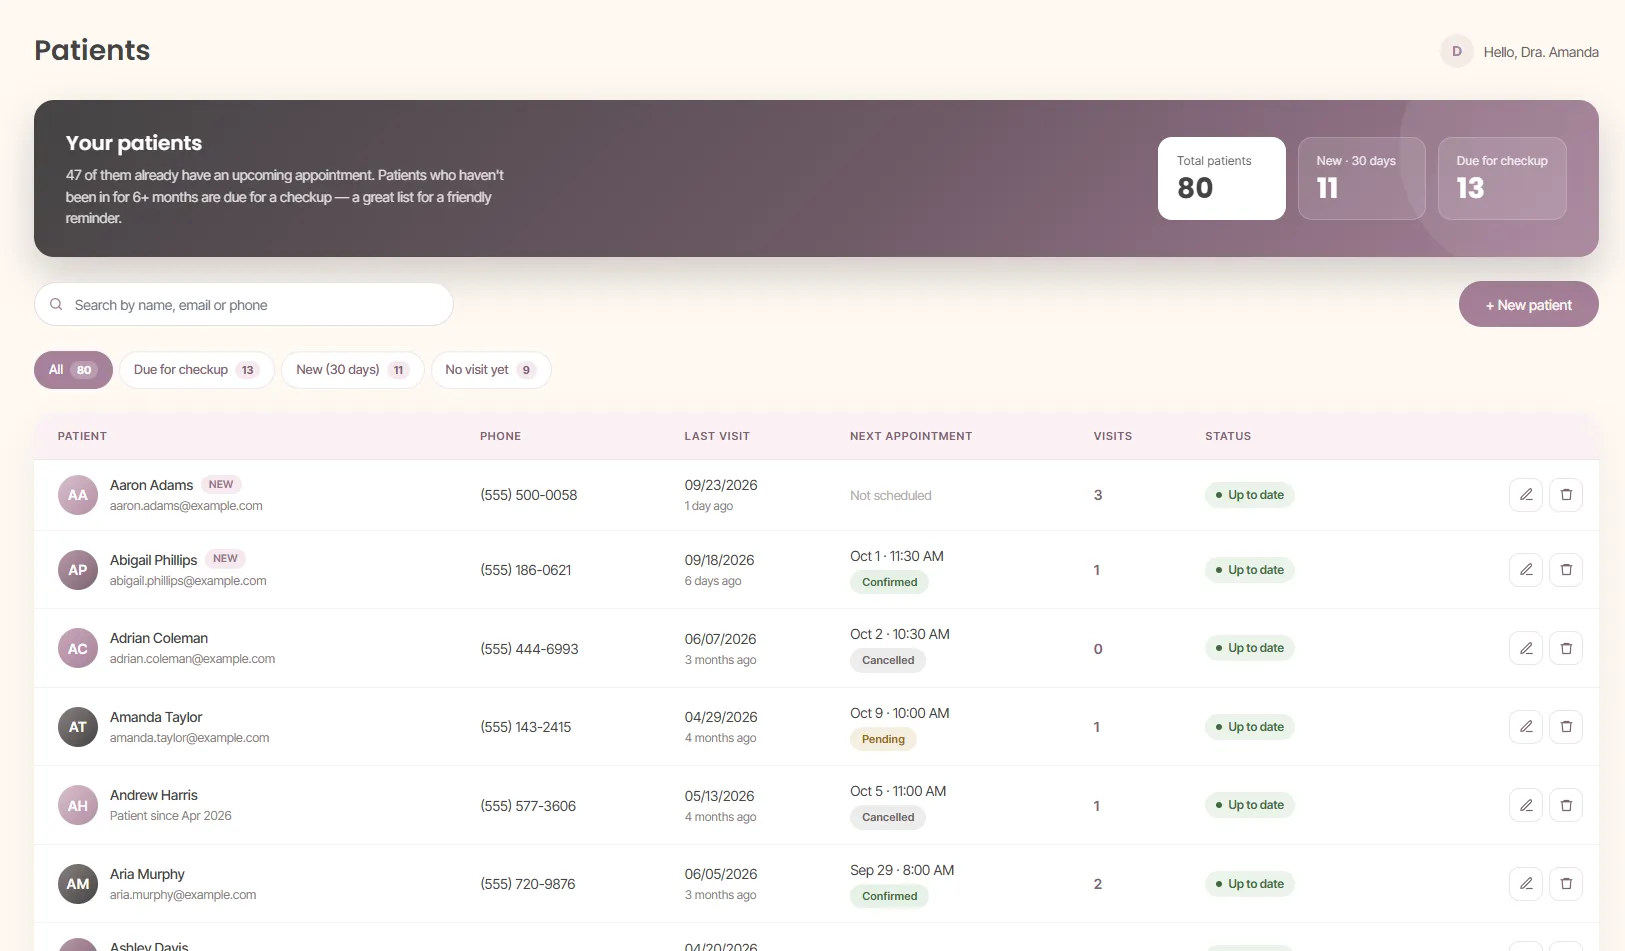Image resolution: width=1625 pixels, height=951 pixels.
Task: Click last visit date 06/05/2026
Action: 721,874
